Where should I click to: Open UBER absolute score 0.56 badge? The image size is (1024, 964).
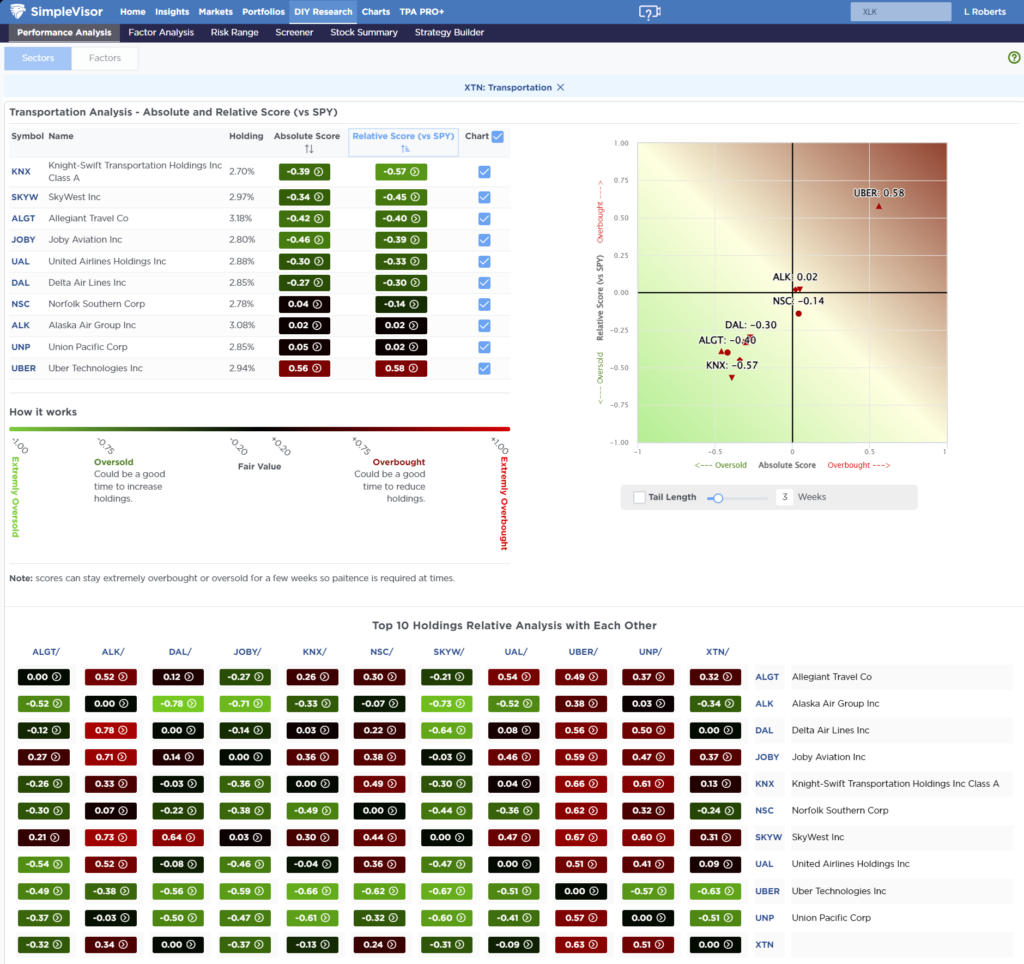click(x=304, y=368)
